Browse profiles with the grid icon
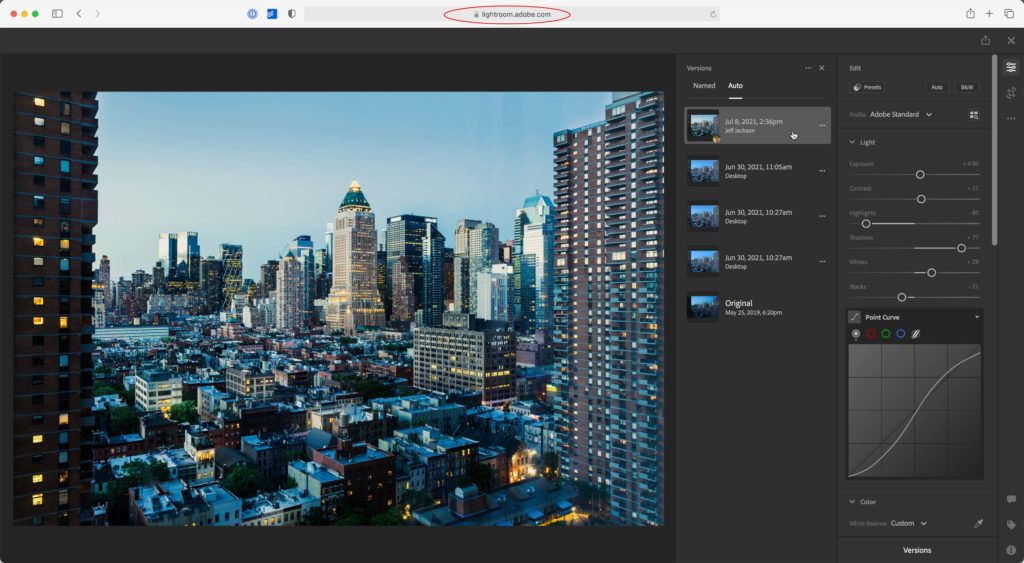Viewport: 1024px width, 563px height. coord(974,115)
